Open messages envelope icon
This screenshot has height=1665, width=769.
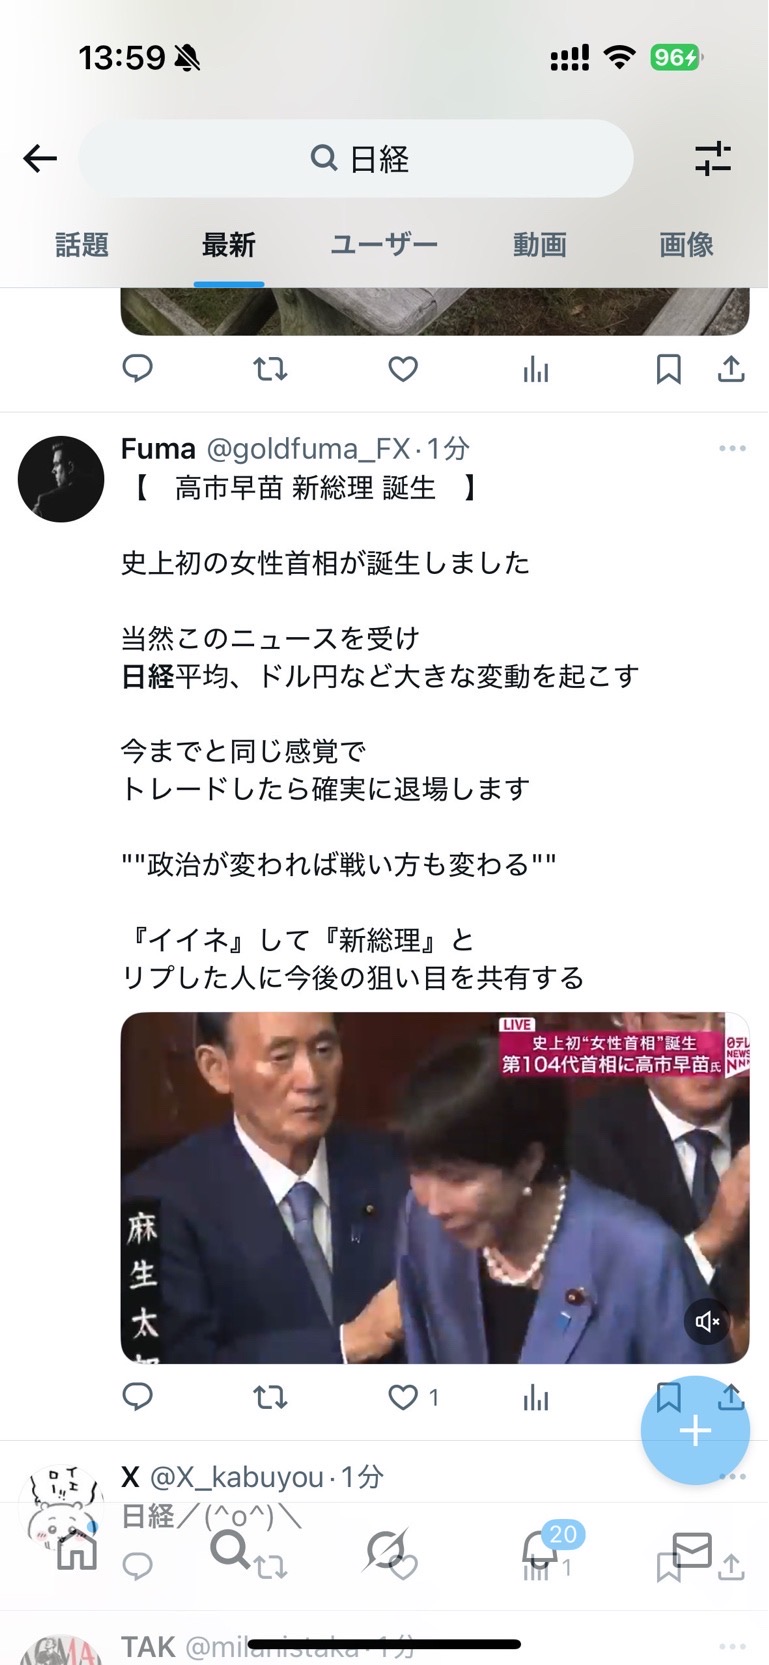(692, 1550)
